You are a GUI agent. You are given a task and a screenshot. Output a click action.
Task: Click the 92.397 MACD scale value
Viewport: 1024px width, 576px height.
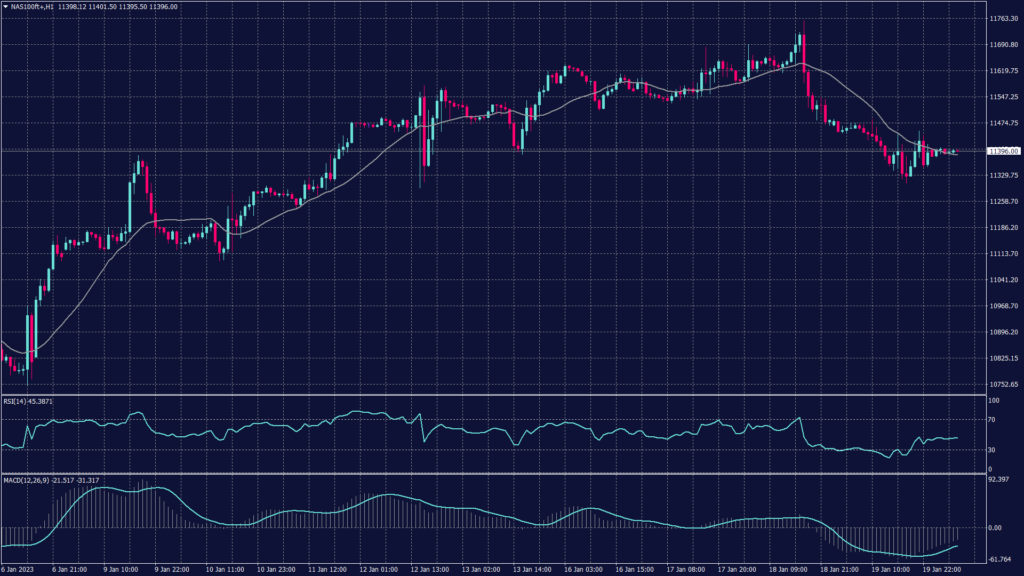1000,480
